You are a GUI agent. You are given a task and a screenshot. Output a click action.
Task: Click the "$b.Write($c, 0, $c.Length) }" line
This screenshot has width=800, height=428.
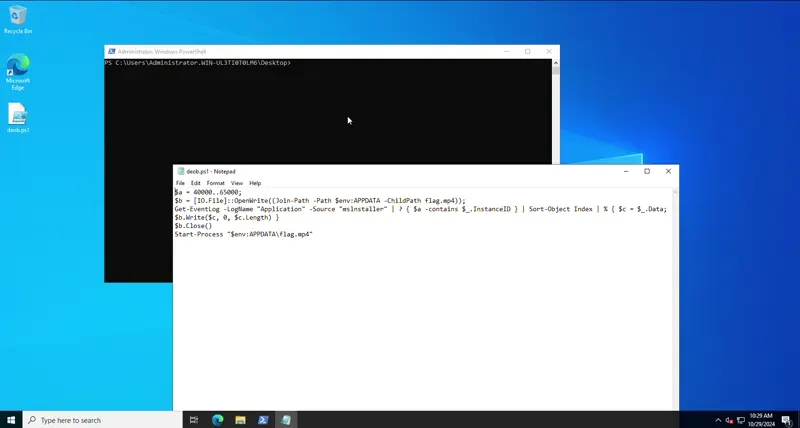227,217
